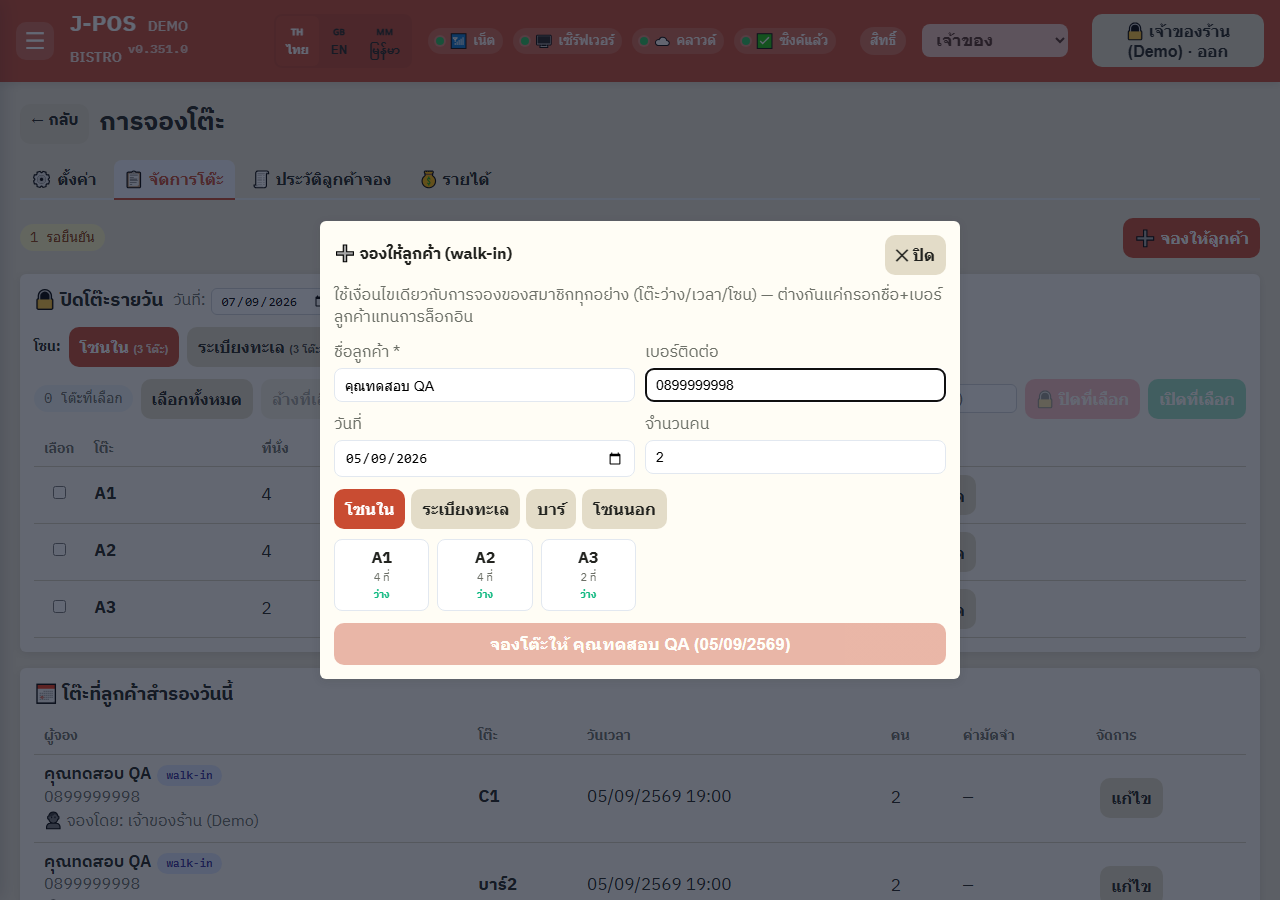Select the โซนใน zone in the booking dialog
The width and height of the screenshot is (1280, 900).
(x=369, y=509)
